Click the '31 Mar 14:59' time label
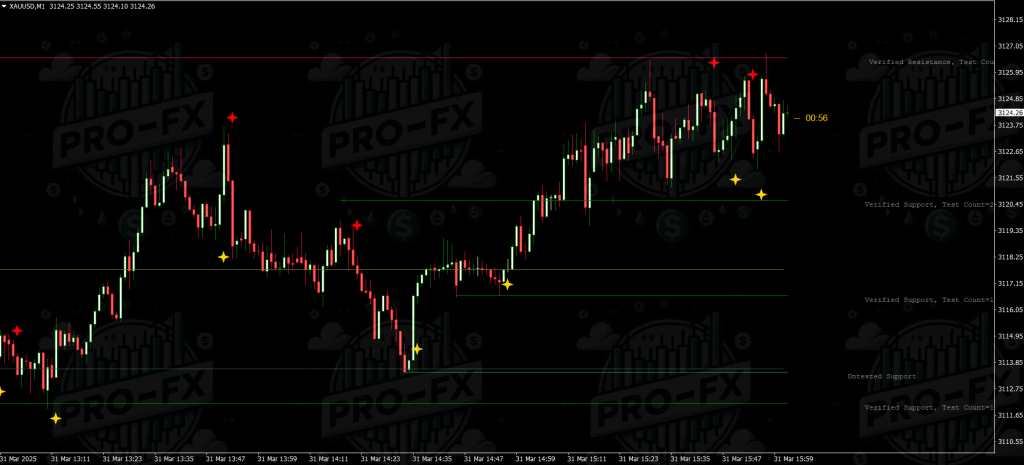1024x465 pixels. click(536, 459)
